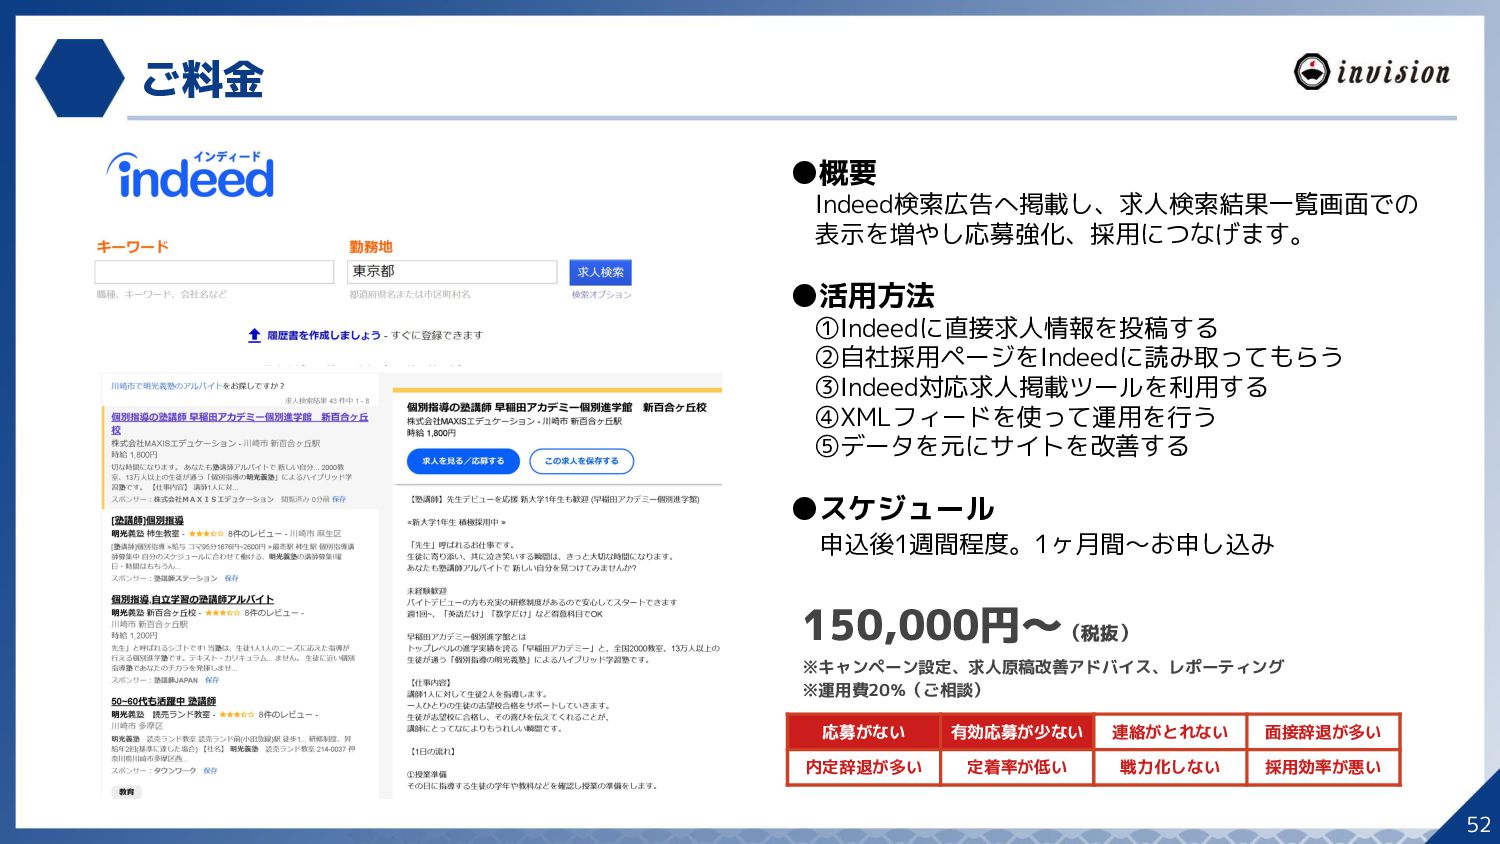Open the 検索オプション link
Viewport: 1500px width, 844px height.
tap(601, 295)
